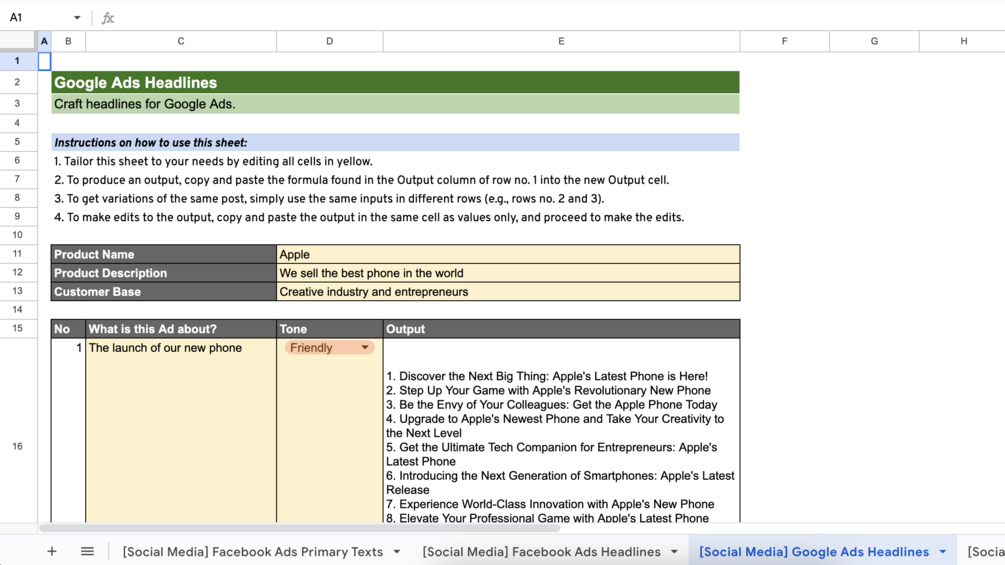Viewport: 1005px width, 565px height.
Task: Click the Product Description label cell
Action: tap(164, 273)
